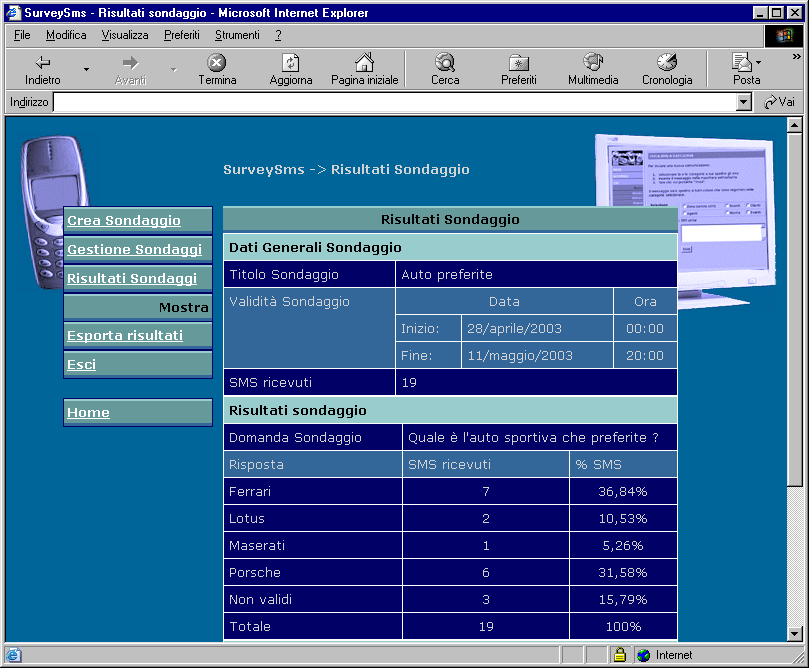
Task: Go to home via Pagina iniziale icon
Action: pyautogui.click(x=364, y=63)
